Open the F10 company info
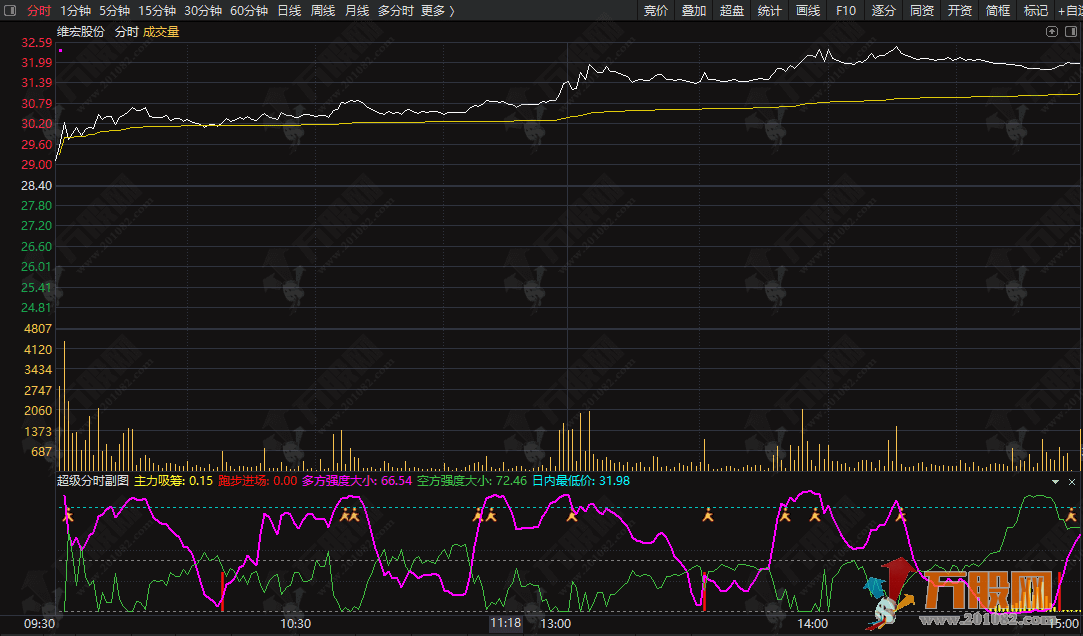 click(845, 11)
